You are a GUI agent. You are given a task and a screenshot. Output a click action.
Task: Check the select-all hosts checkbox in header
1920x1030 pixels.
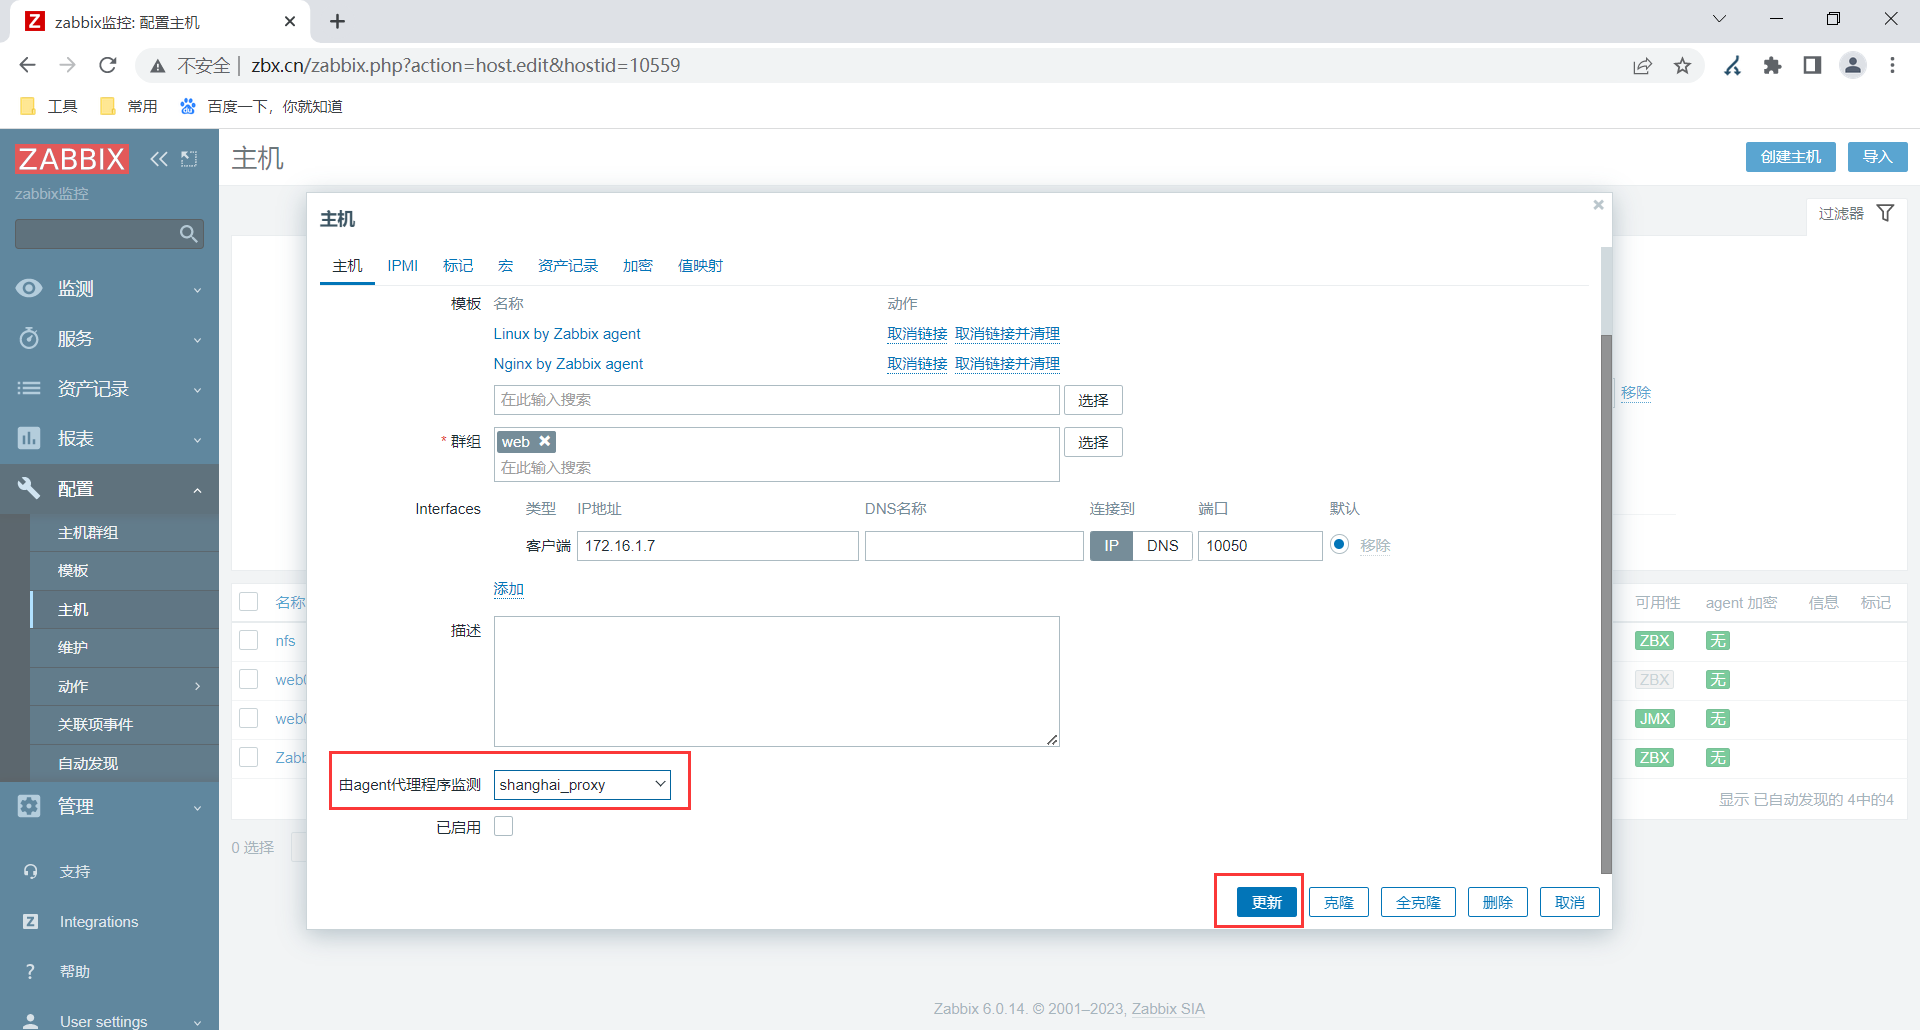[249, 601]
